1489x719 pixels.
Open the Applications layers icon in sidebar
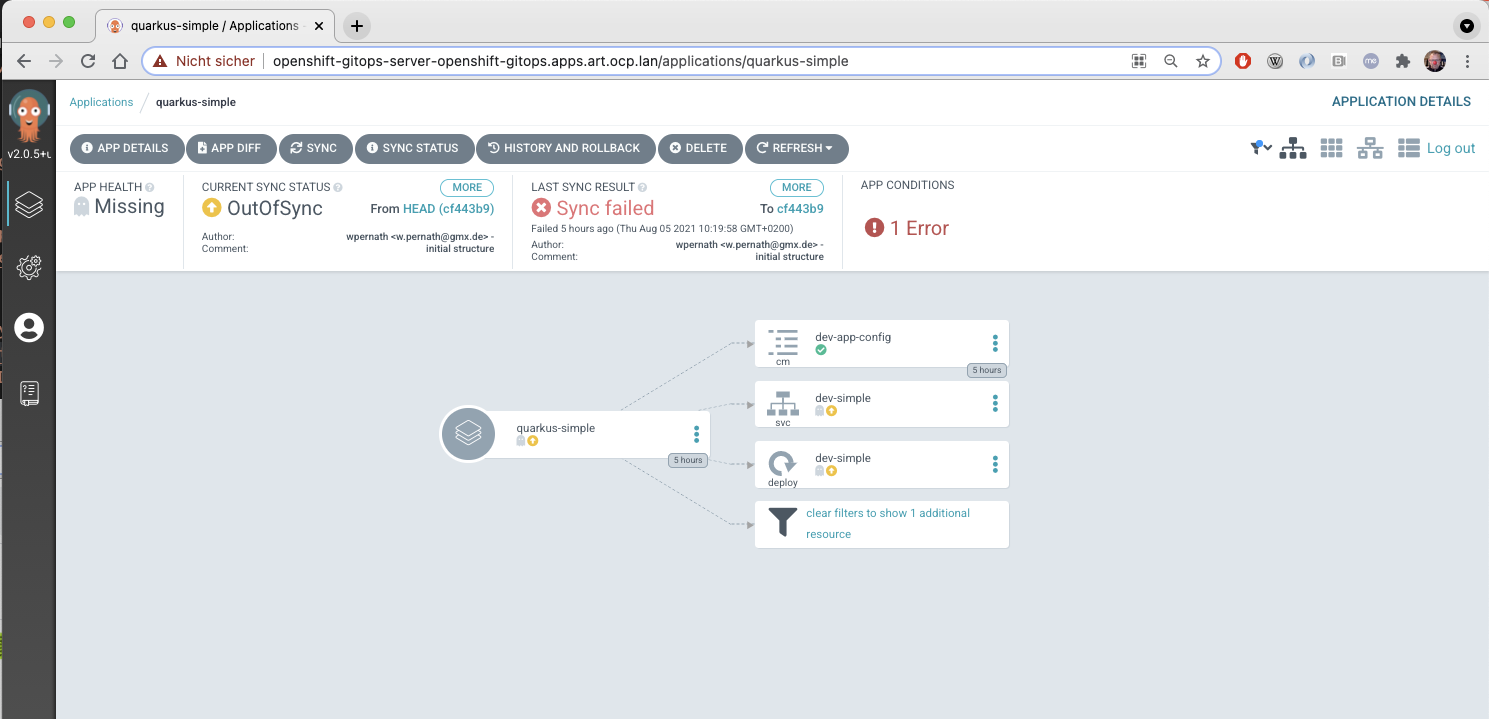(x=29, y=204)
